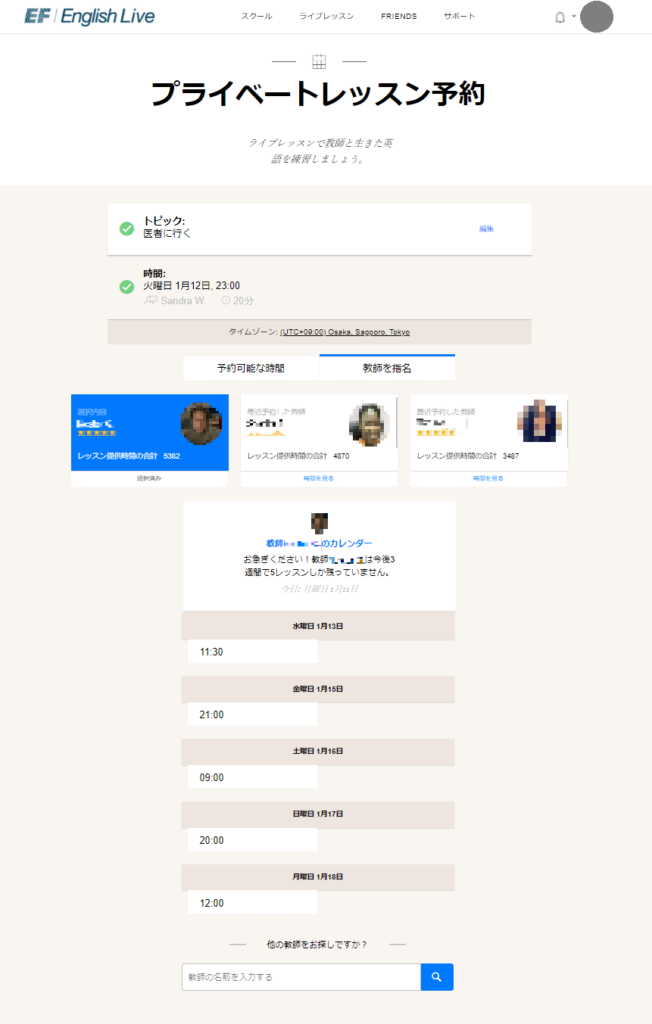Screen dimensions: 652x1024
Task: Select the teacher card with 4870 hours
Action: pos(319,432)
